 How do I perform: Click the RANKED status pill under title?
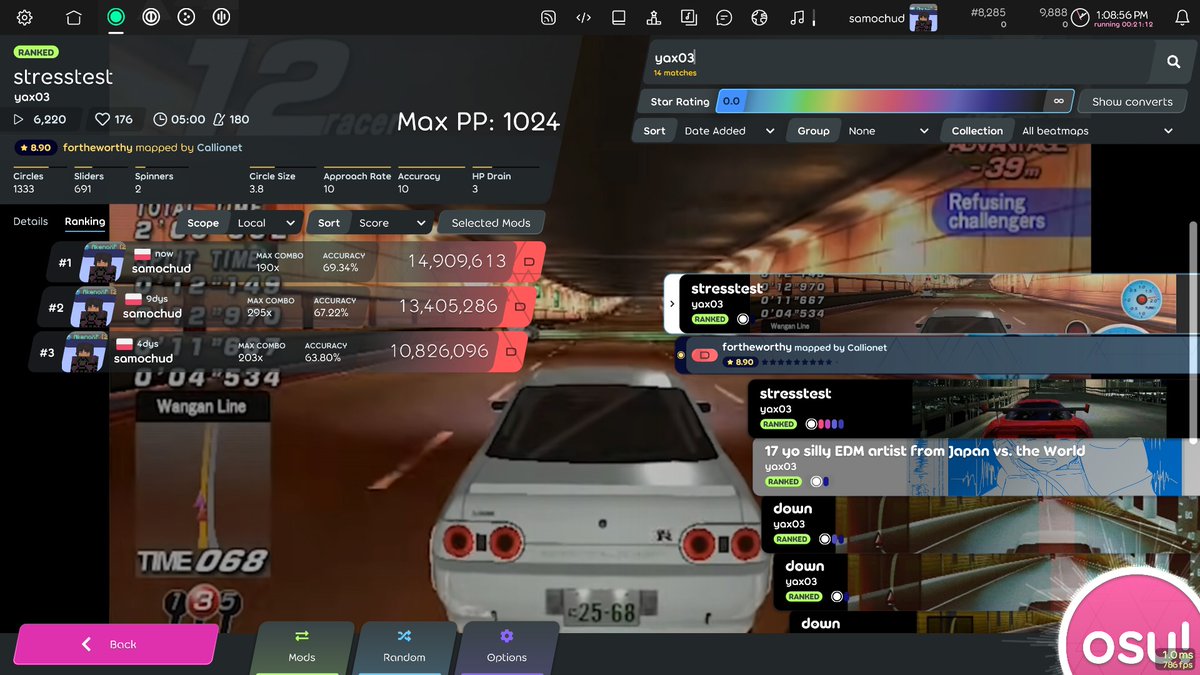pyautogui.click(x=36, y=52)
